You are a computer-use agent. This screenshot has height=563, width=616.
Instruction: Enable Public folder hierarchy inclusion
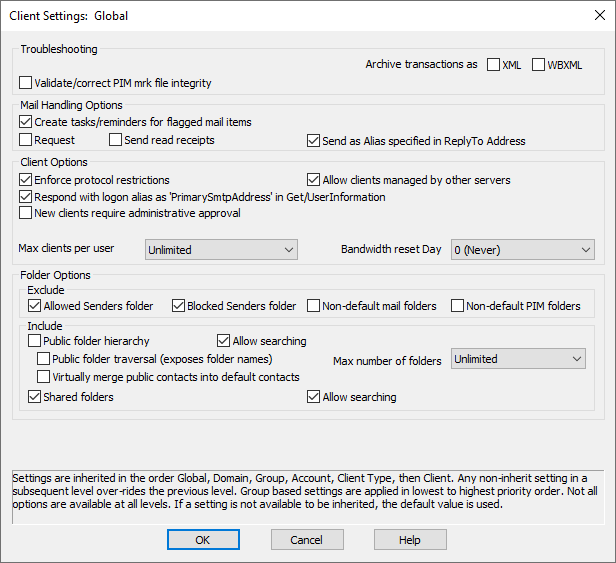click(35, 341)
